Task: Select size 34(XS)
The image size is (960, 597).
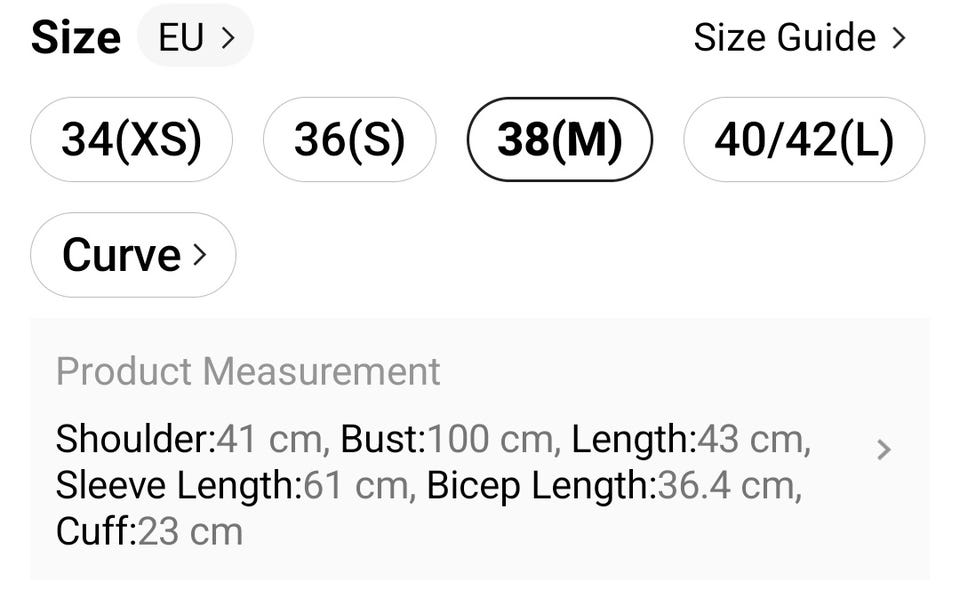Action: coord(131,139)
